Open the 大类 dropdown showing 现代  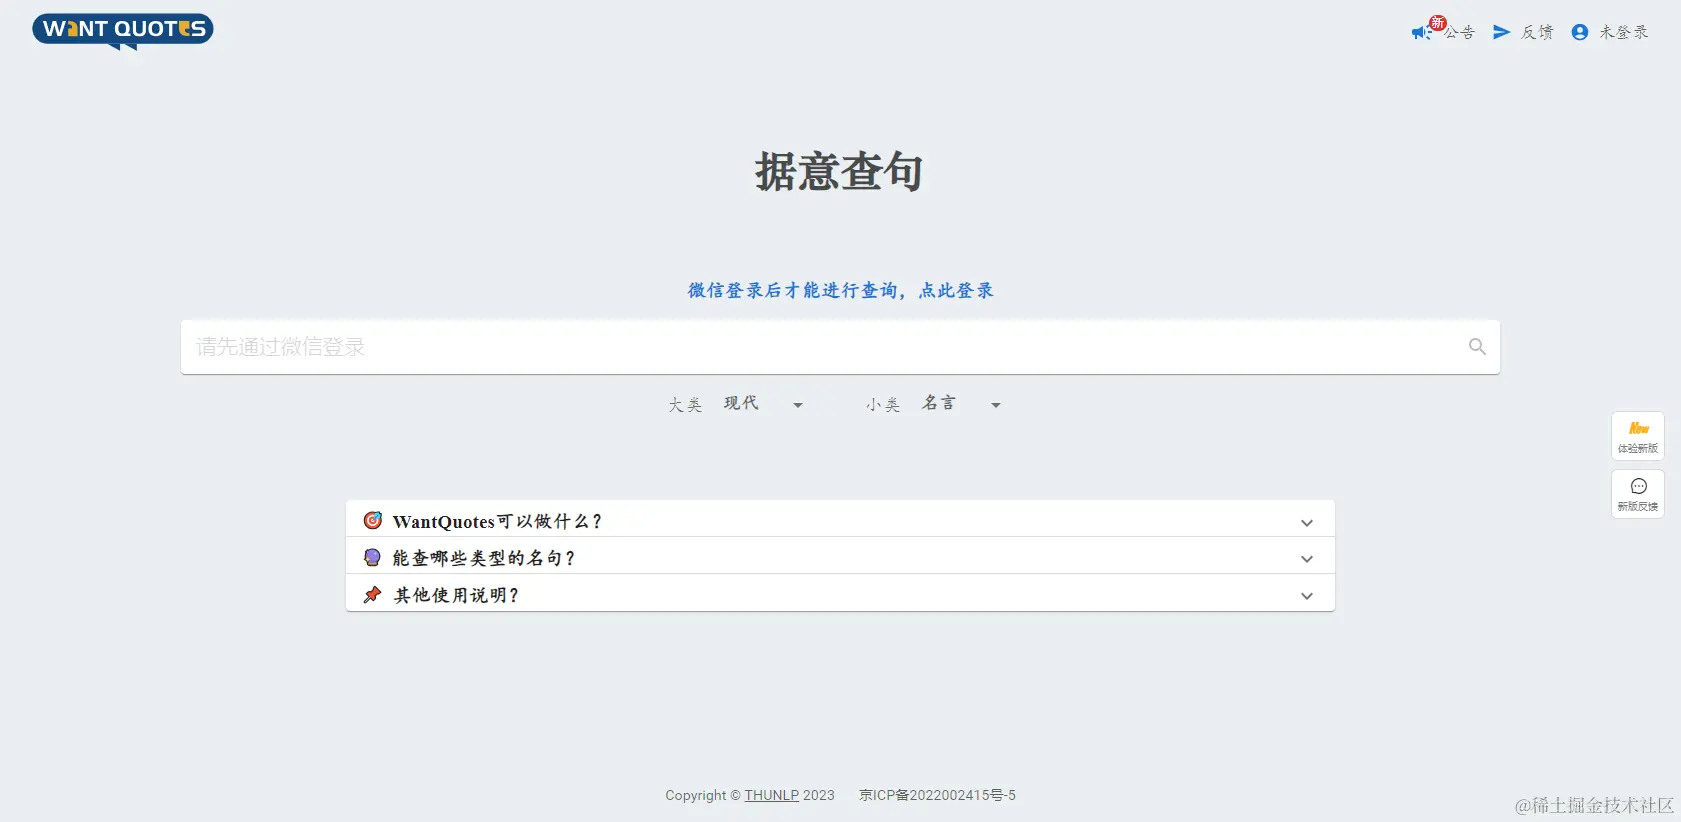[764, 404]
